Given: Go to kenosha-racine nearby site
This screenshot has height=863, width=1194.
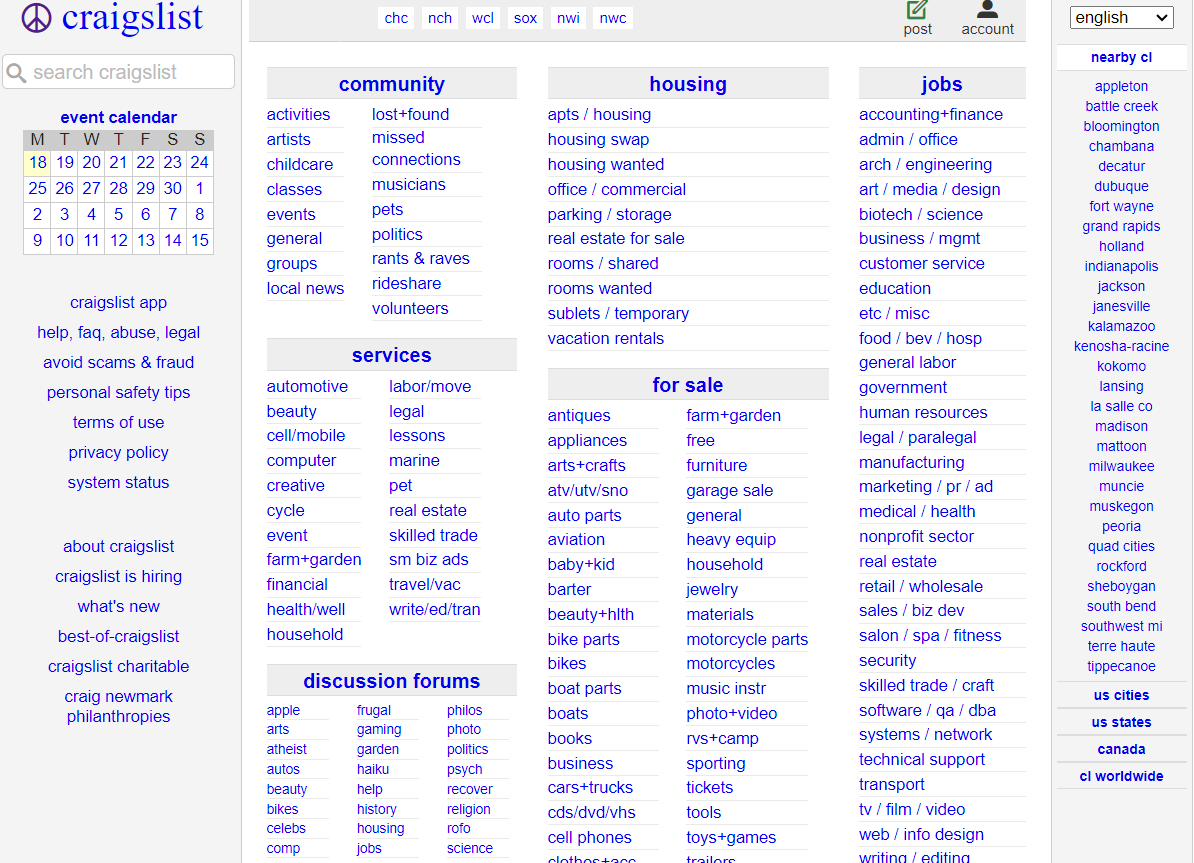Looking at the screenshot, I should tap(1121, 346).
